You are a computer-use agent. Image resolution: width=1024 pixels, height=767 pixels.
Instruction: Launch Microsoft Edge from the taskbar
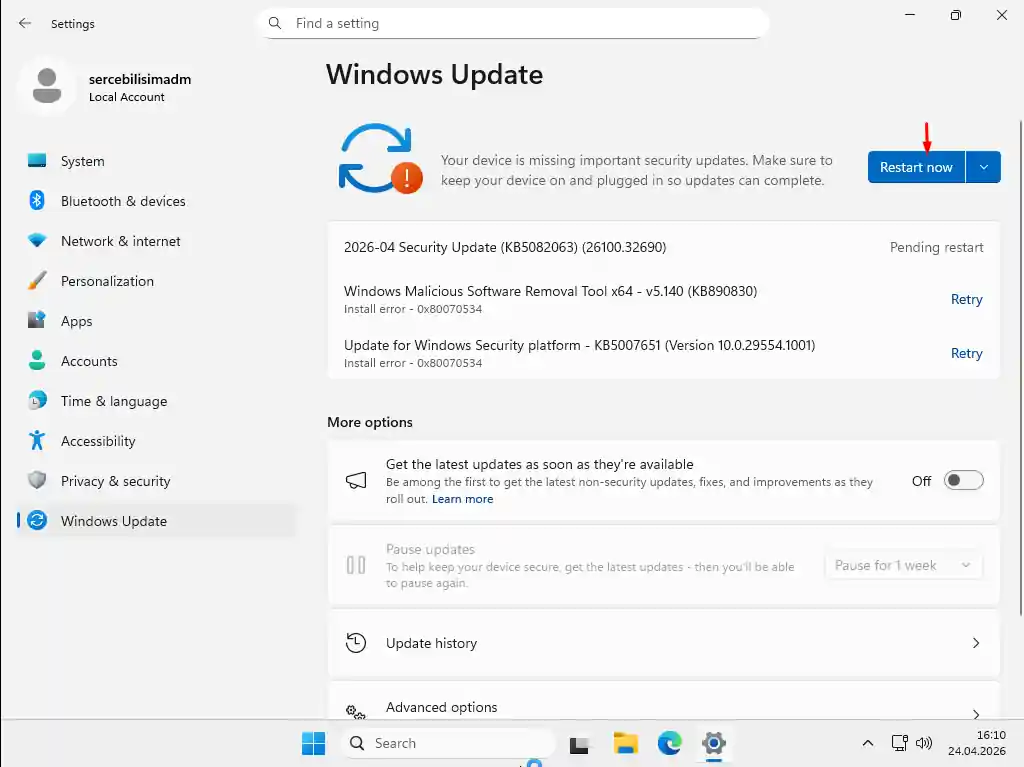[x=669, y=743]
